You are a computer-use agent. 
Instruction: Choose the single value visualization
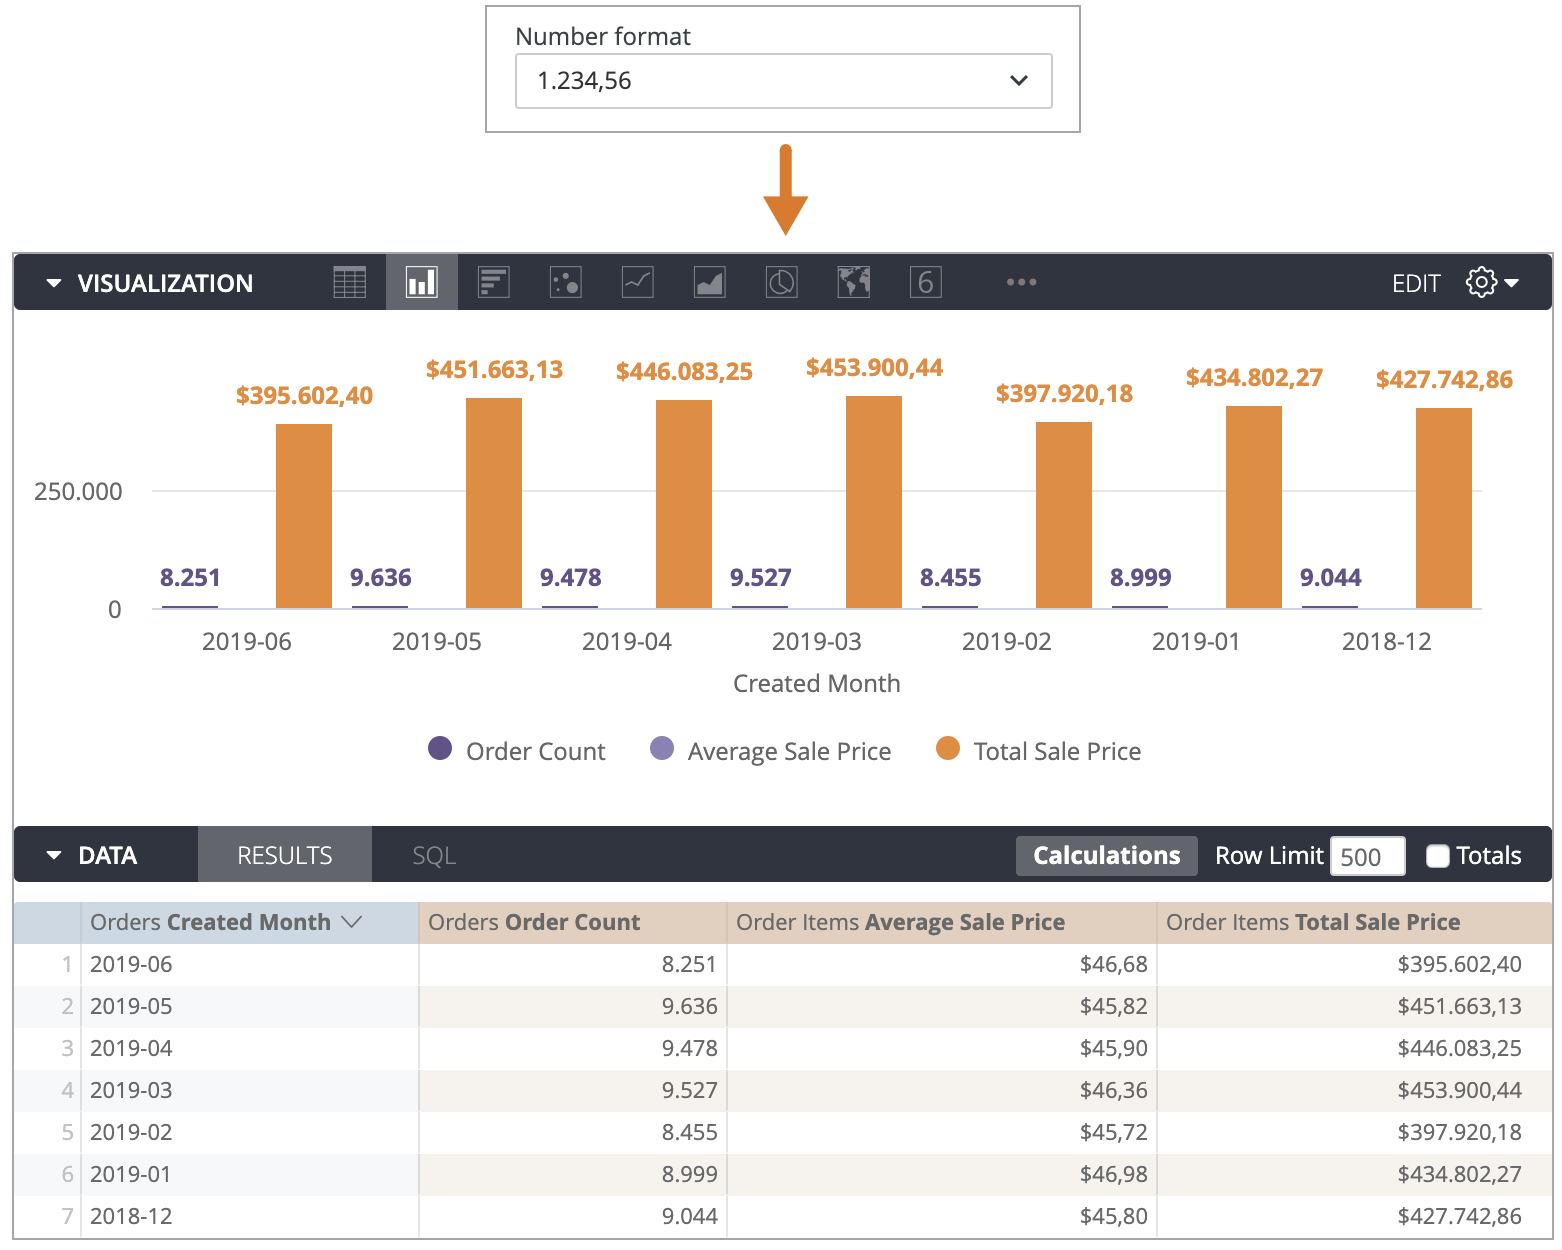925,282
